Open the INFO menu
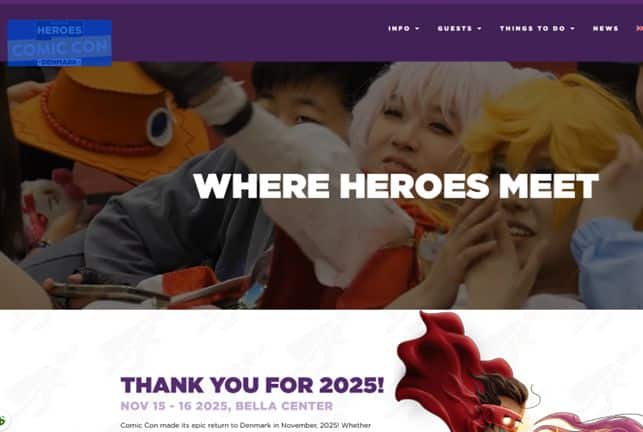This screenshot has height=432, width=643. point(399,29)
